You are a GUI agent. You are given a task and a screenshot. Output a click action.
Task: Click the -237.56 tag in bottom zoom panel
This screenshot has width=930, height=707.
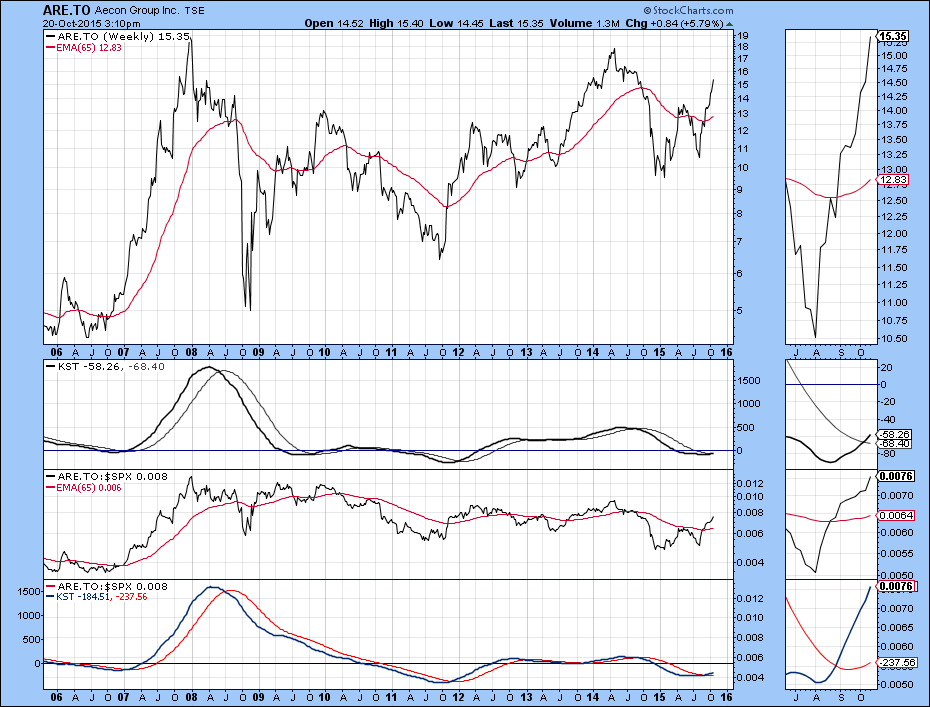pos(896,663)
